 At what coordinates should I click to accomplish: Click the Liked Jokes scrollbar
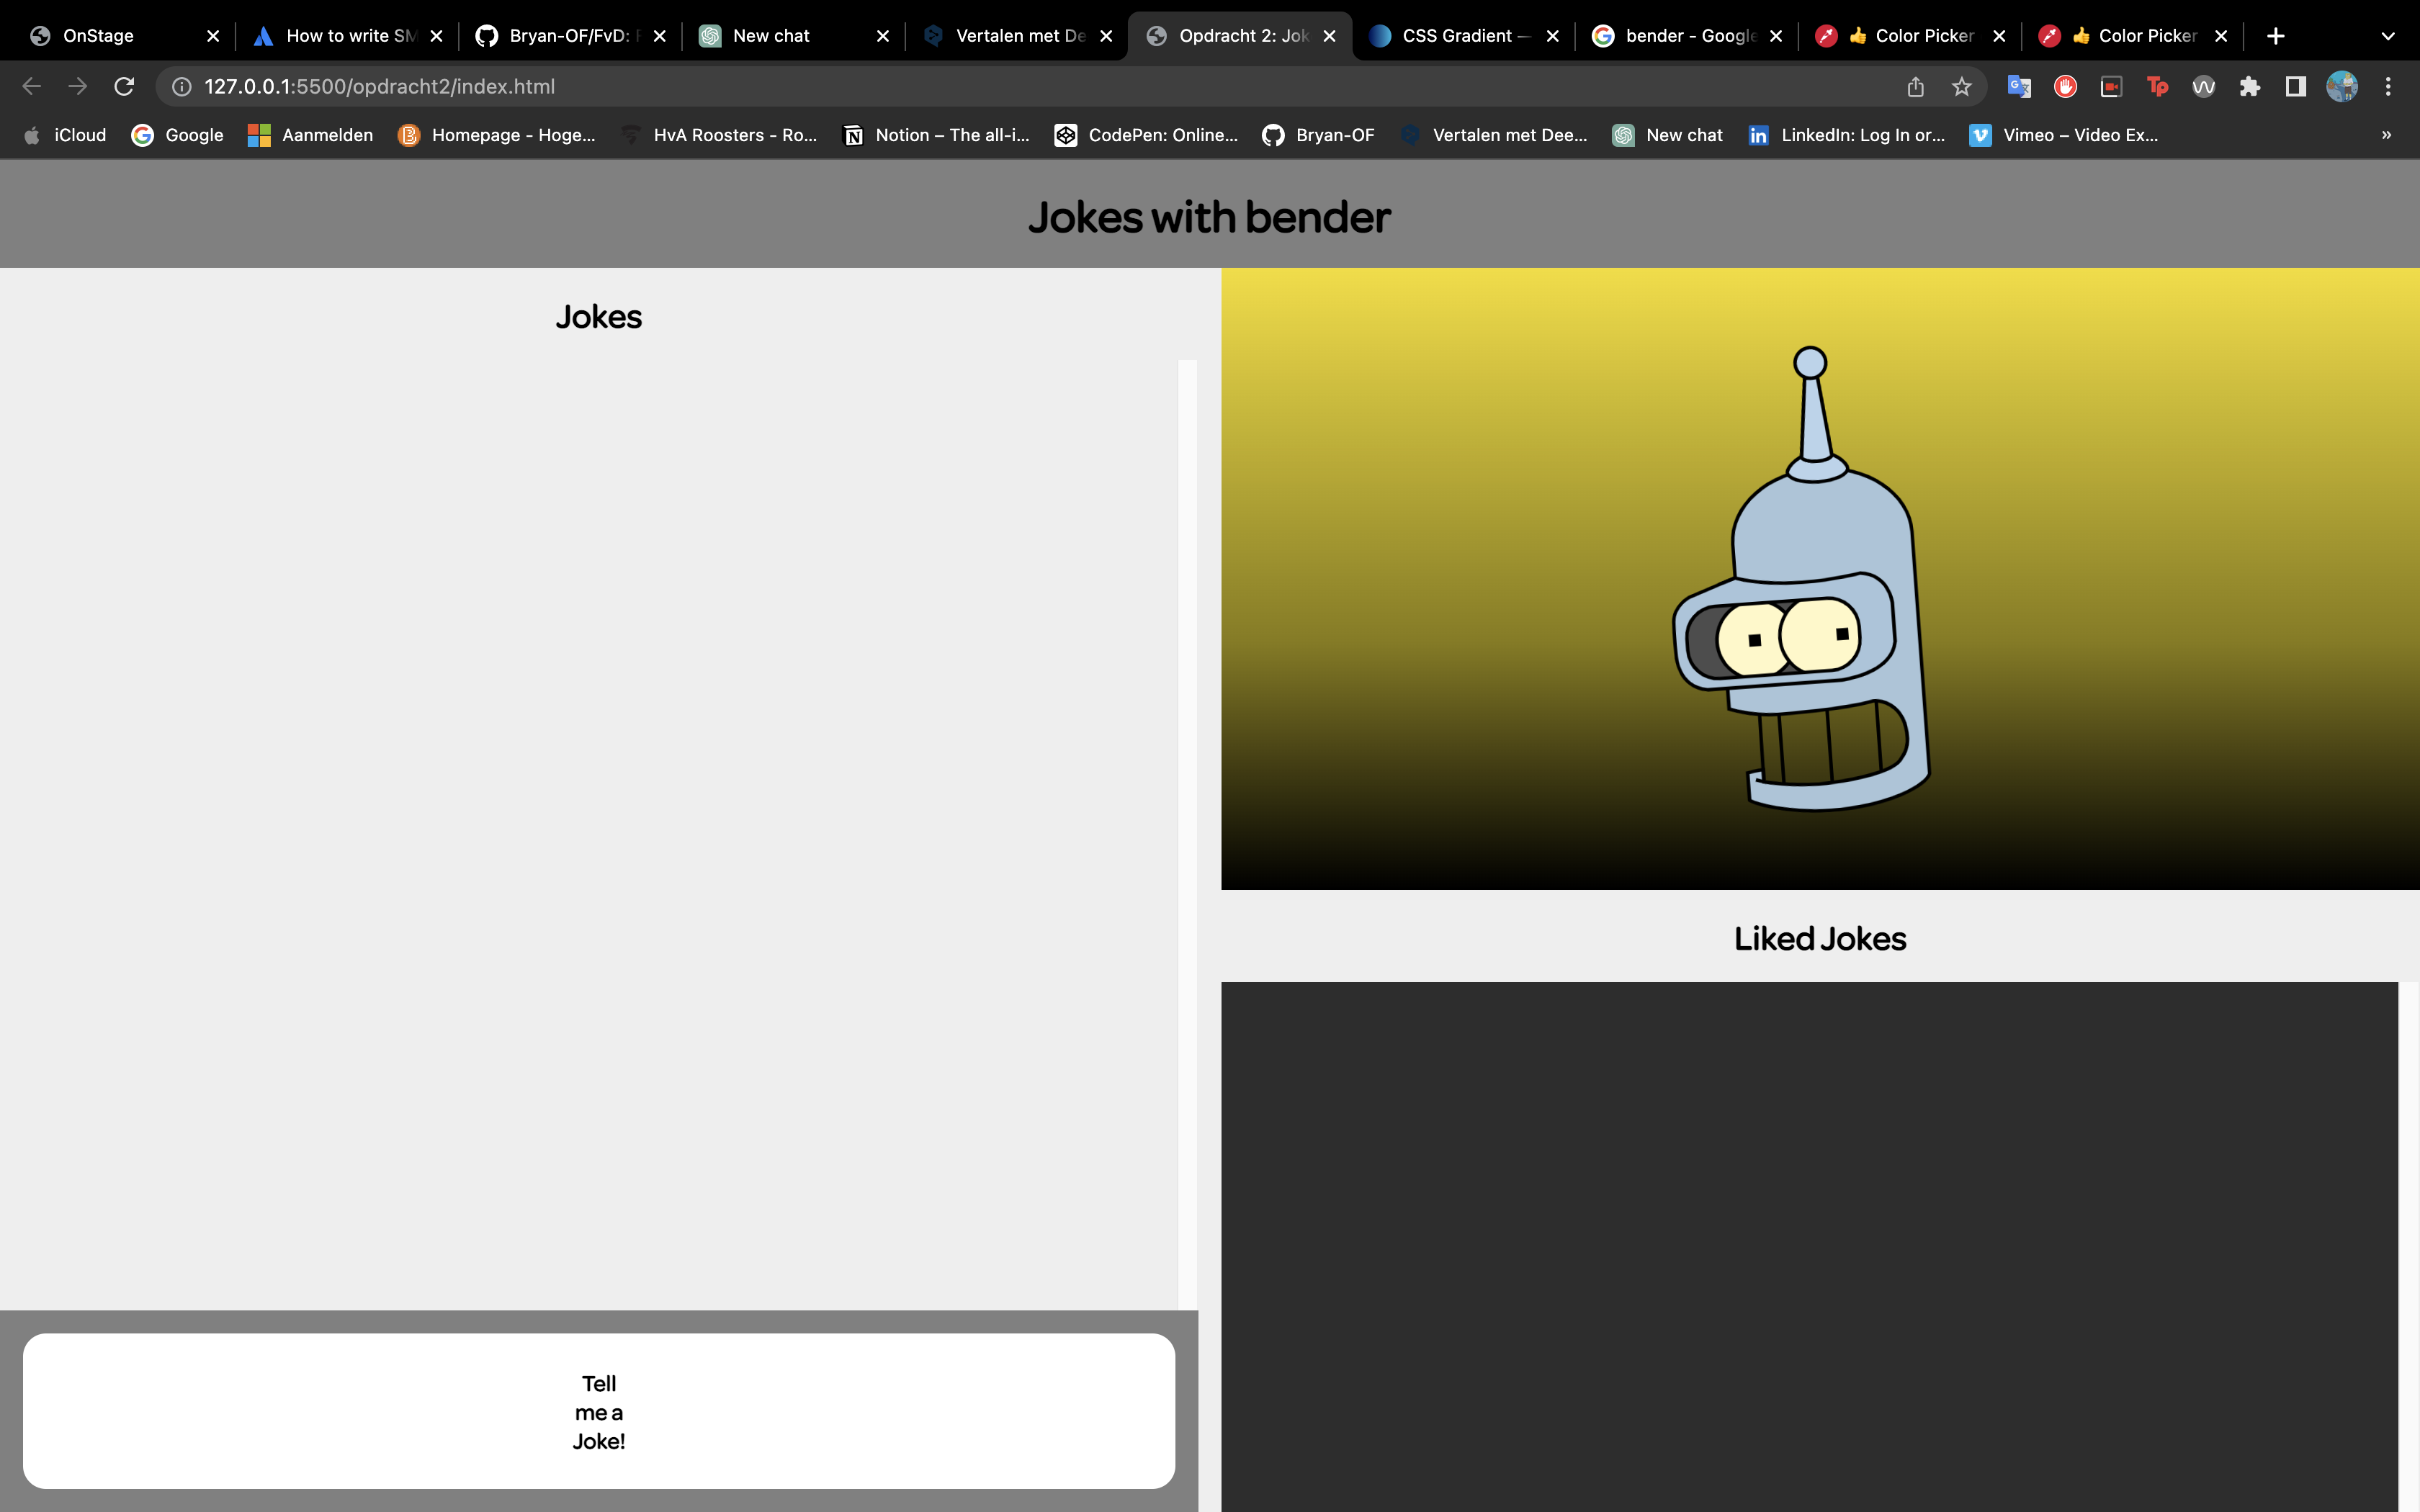click(2408, 1246)
